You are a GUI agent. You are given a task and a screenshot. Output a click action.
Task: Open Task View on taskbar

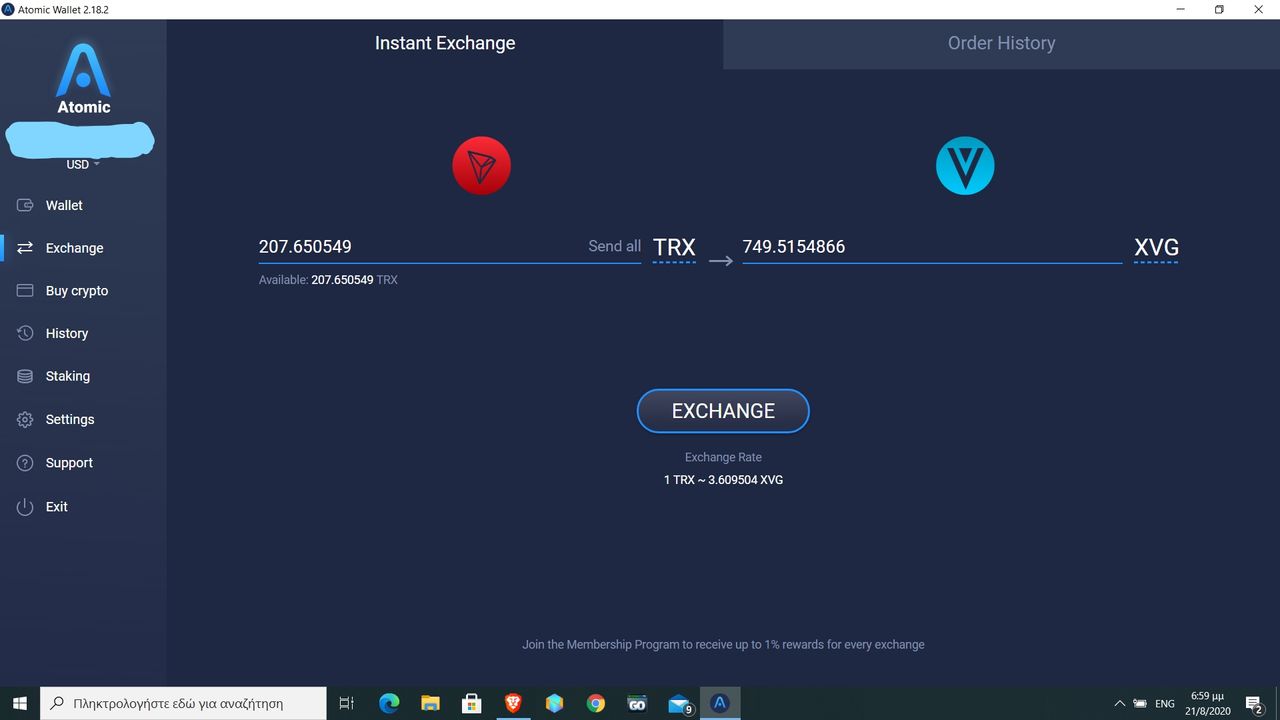coord(346,703)
